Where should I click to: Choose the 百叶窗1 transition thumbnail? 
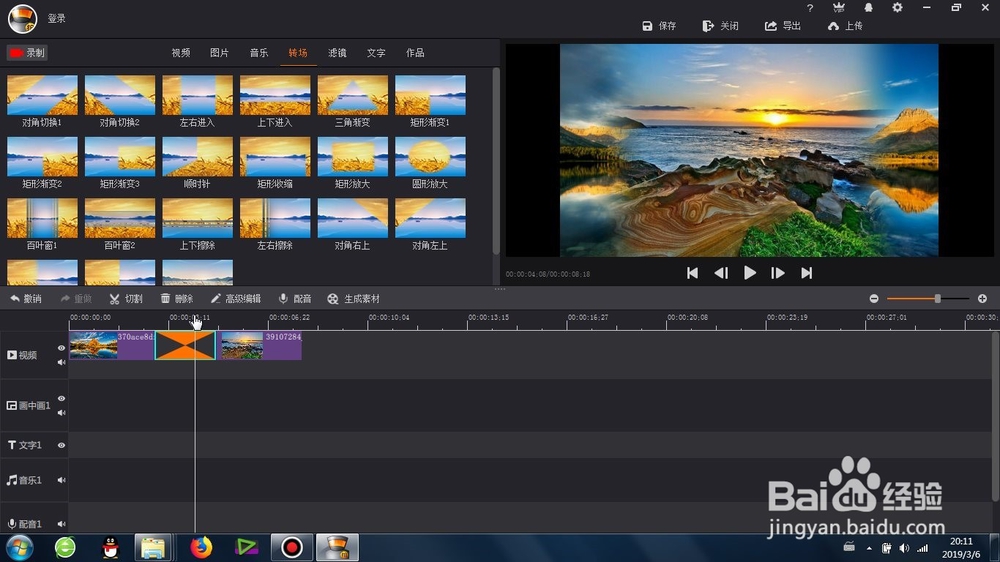coord(42,218)
